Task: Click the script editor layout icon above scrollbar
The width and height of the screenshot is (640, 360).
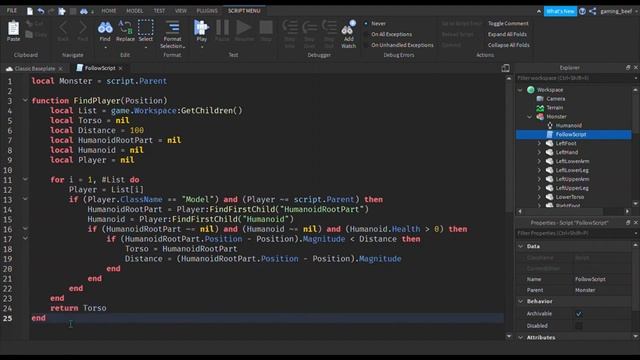Action: pyautogui.click(x=505, y=68)
